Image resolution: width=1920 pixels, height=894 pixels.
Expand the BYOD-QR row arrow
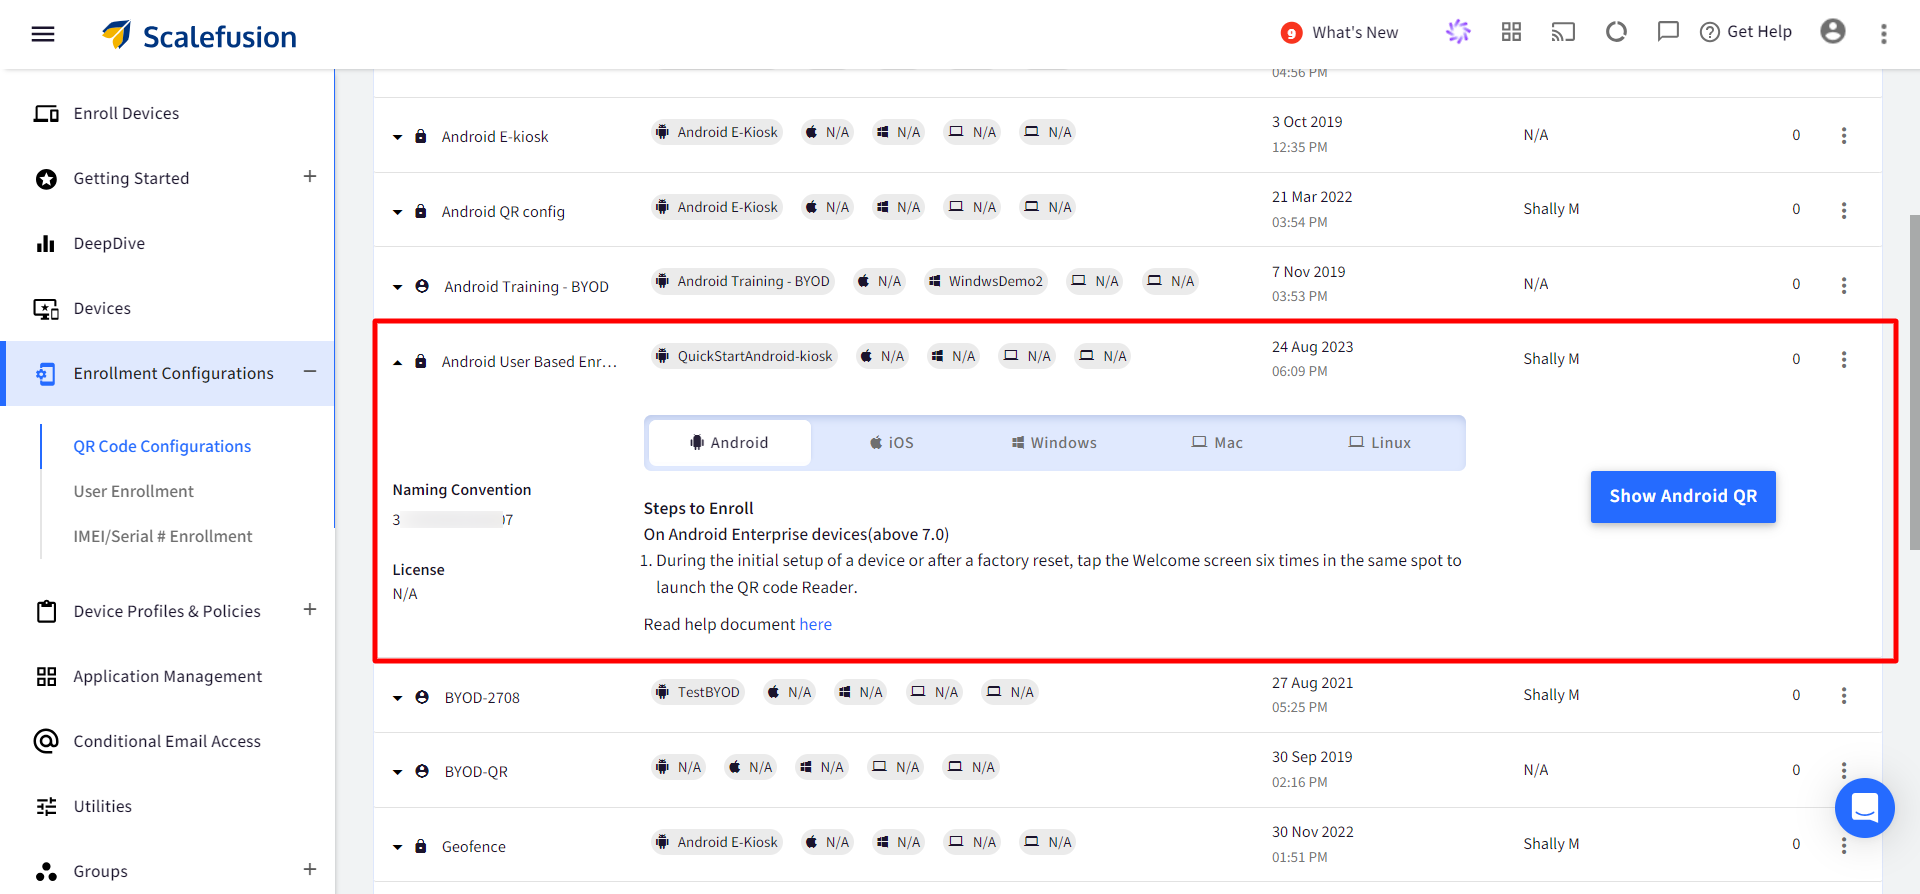click(x=397, y=772)
